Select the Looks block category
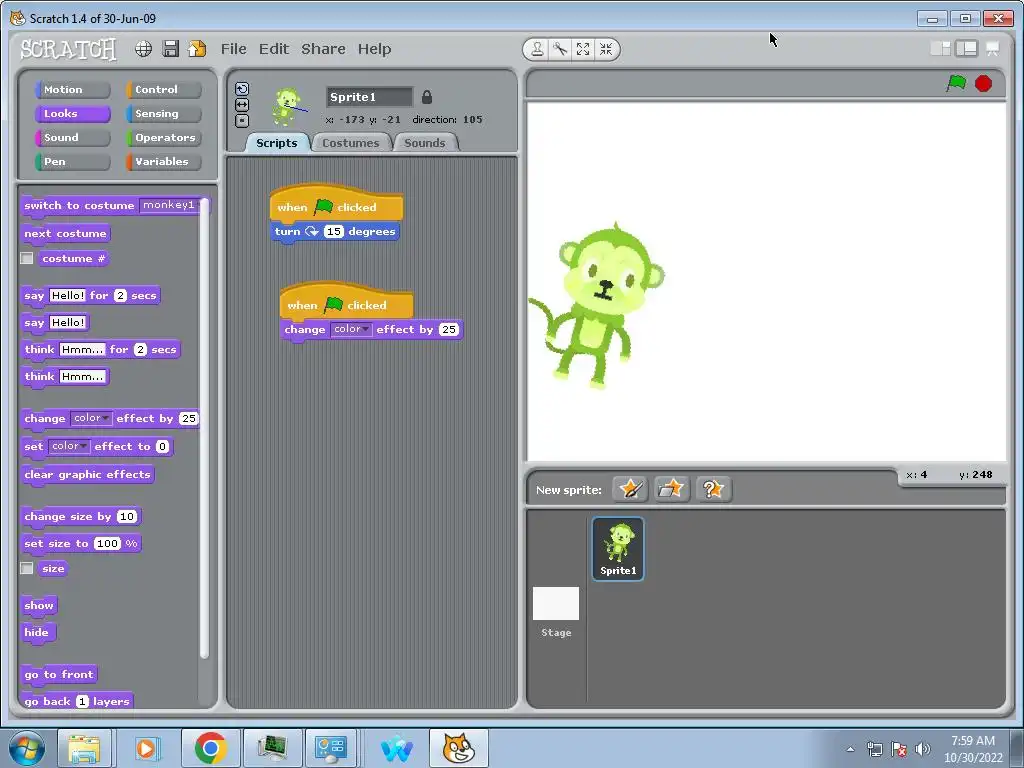The image size is (1024, 768). coord(72,114)
